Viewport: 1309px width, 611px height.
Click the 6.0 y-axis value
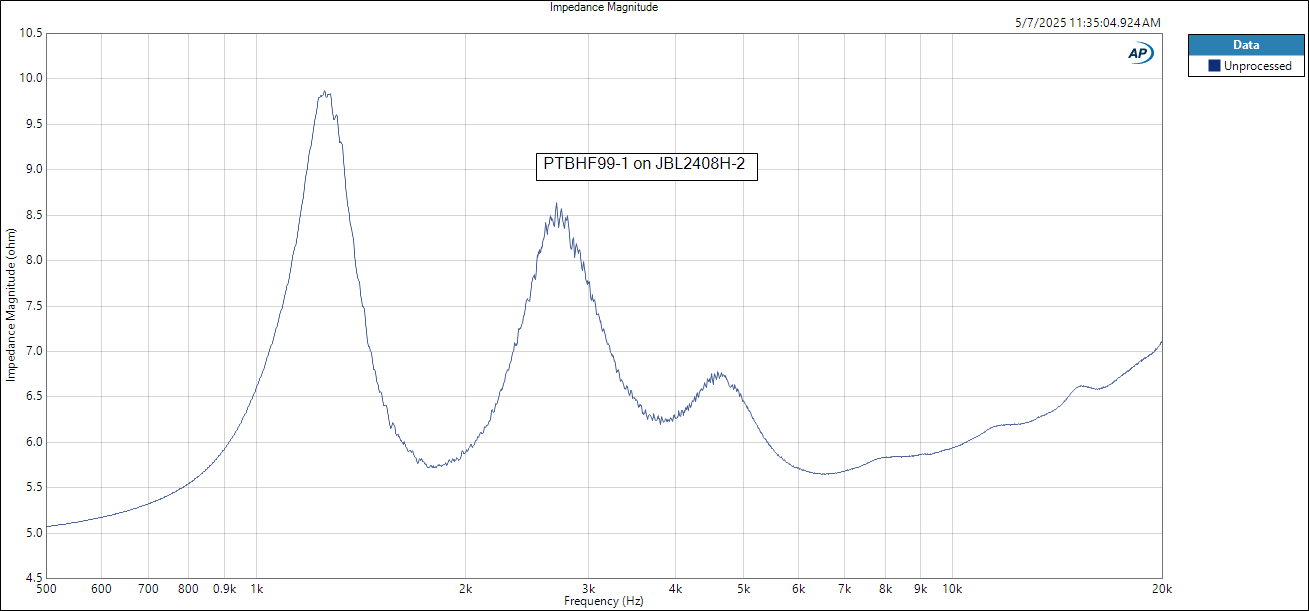click(34, 442)
